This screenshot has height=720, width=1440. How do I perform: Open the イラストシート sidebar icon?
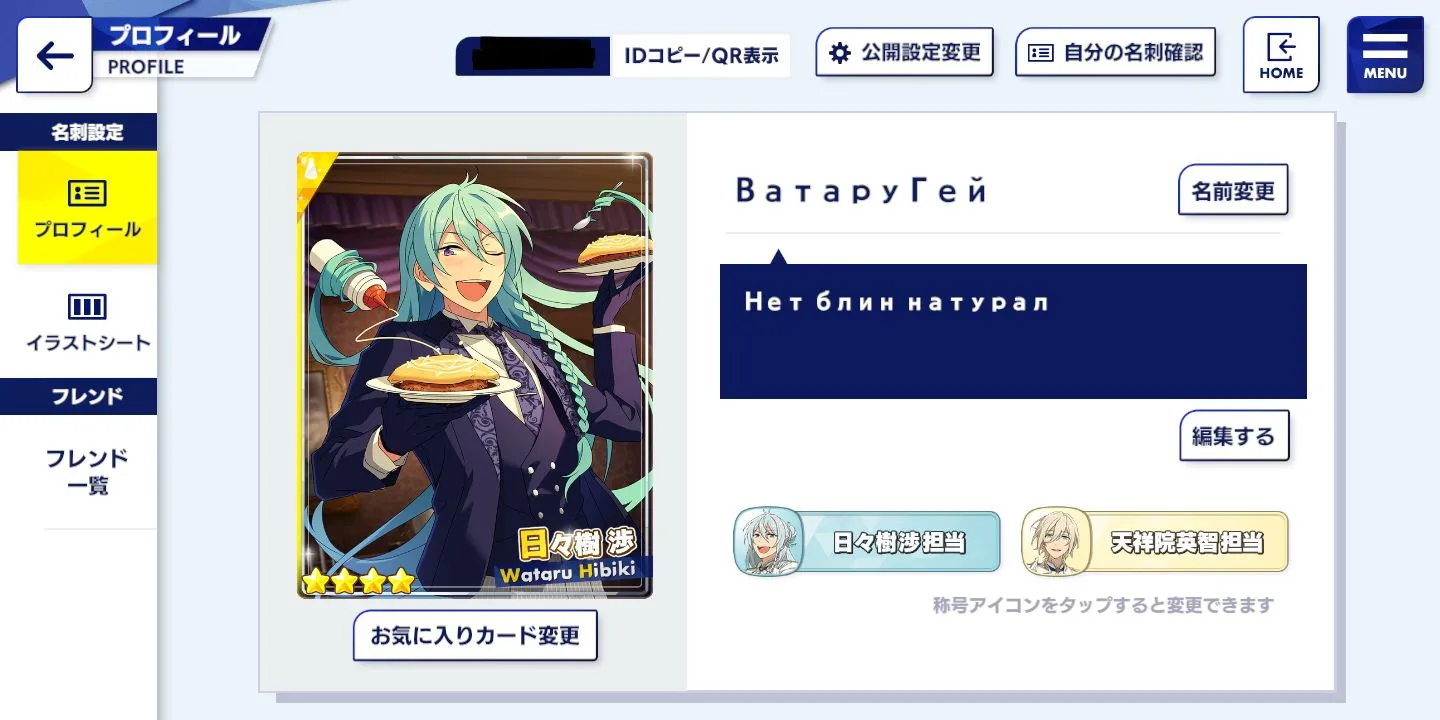pos(87,306)
